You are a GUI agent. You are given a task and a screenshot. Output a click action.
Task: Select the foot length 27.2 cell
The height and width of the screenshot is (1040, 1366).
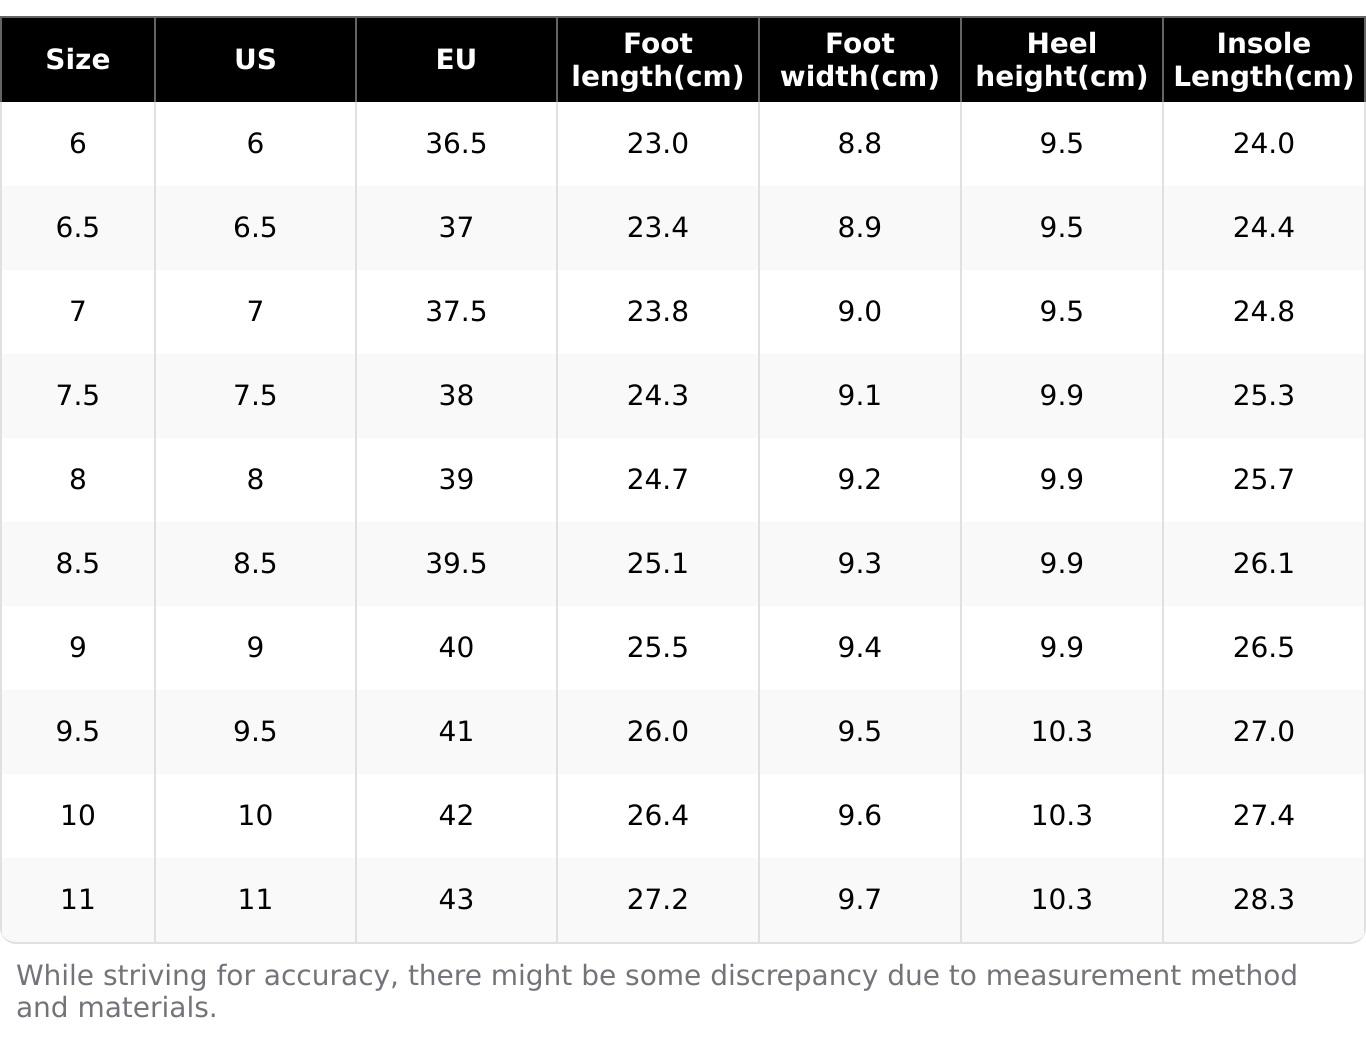tap(657, 900)
